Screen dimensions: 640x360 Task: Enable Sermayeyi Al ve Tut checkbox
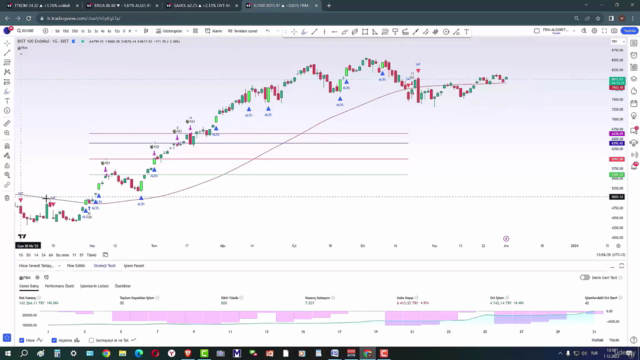[91, 340]
